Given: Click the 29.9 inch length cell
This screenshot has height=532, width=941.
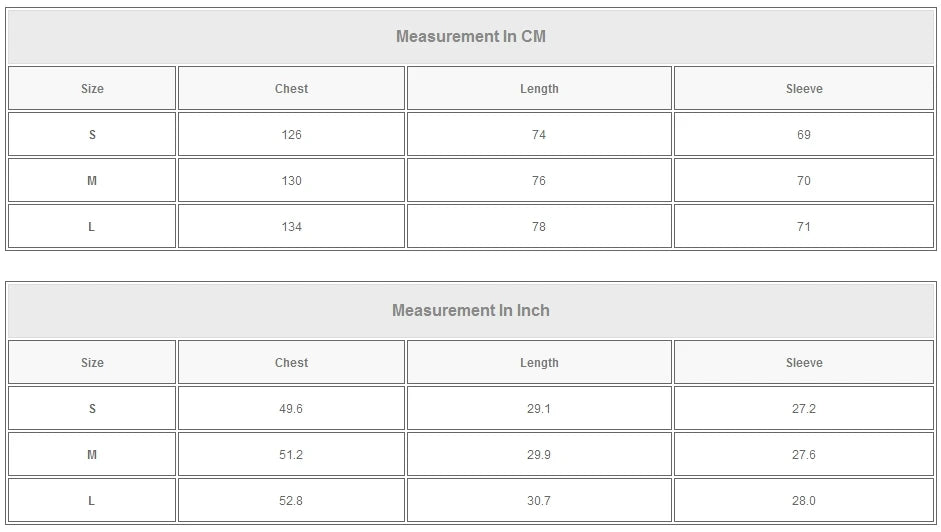Looking at the screenshot, I should (539, 455).
